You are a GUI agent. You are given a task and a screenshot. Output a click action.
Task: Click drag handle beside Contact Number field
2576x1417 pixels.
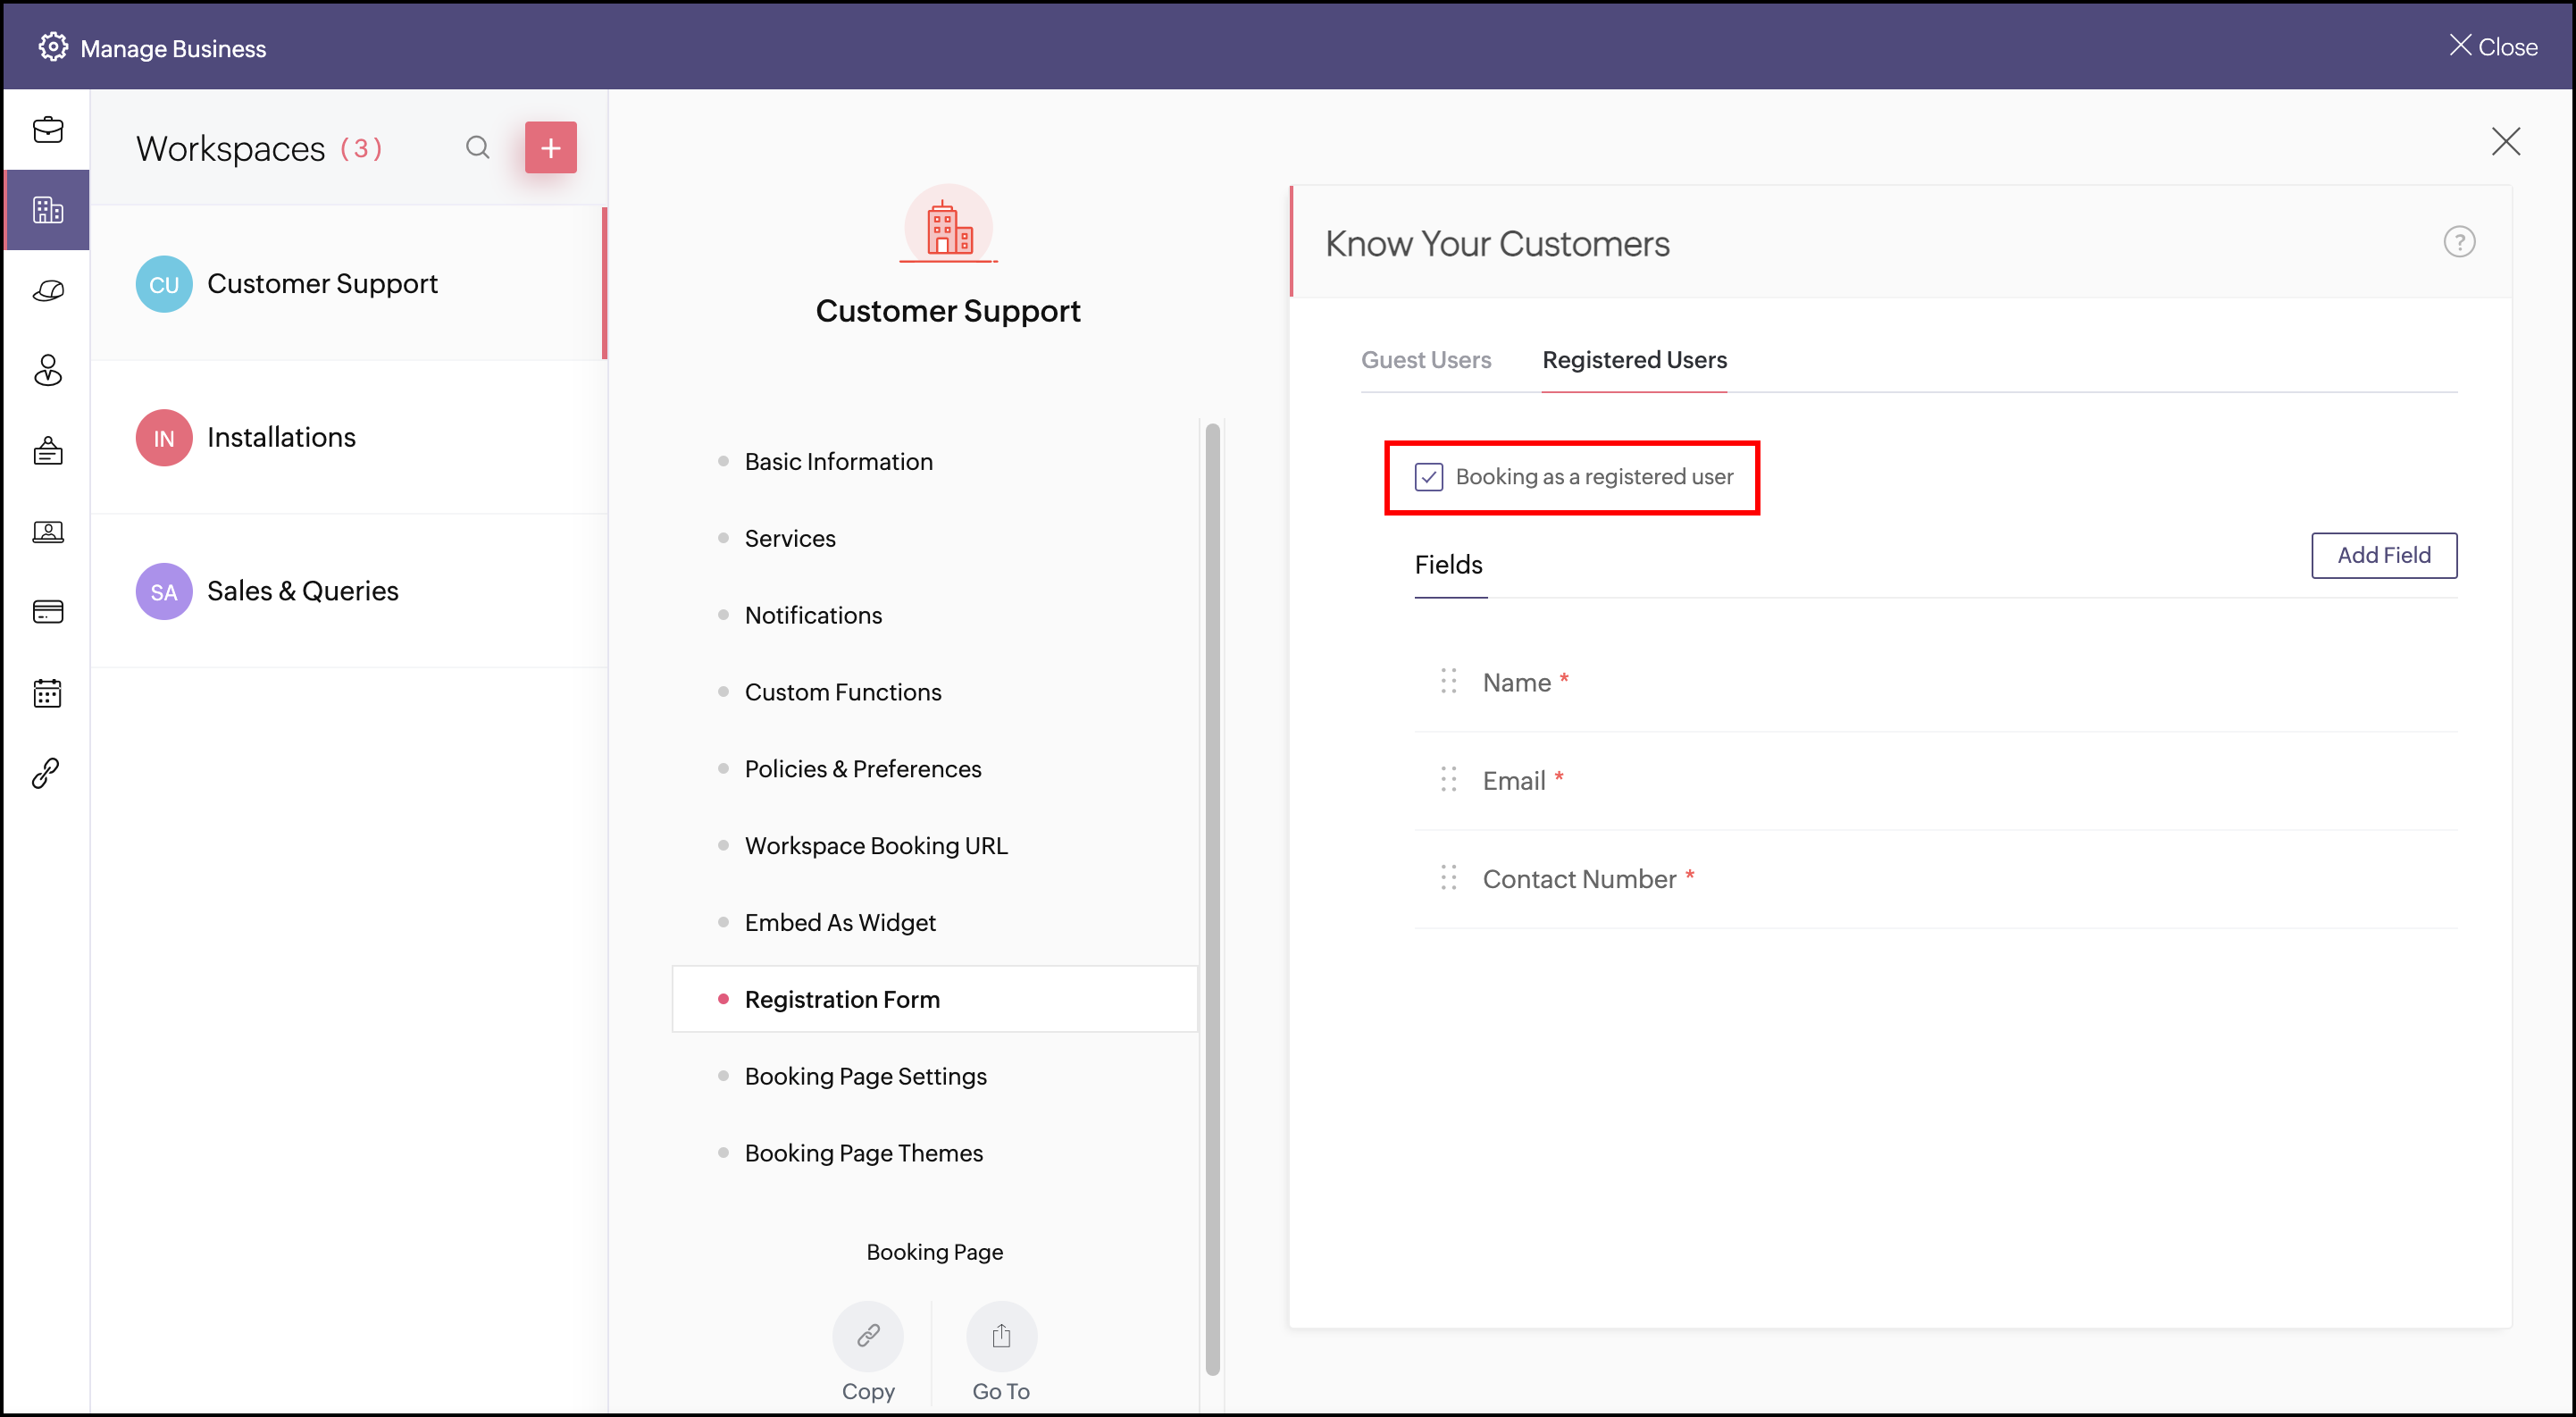[1448, 878]
